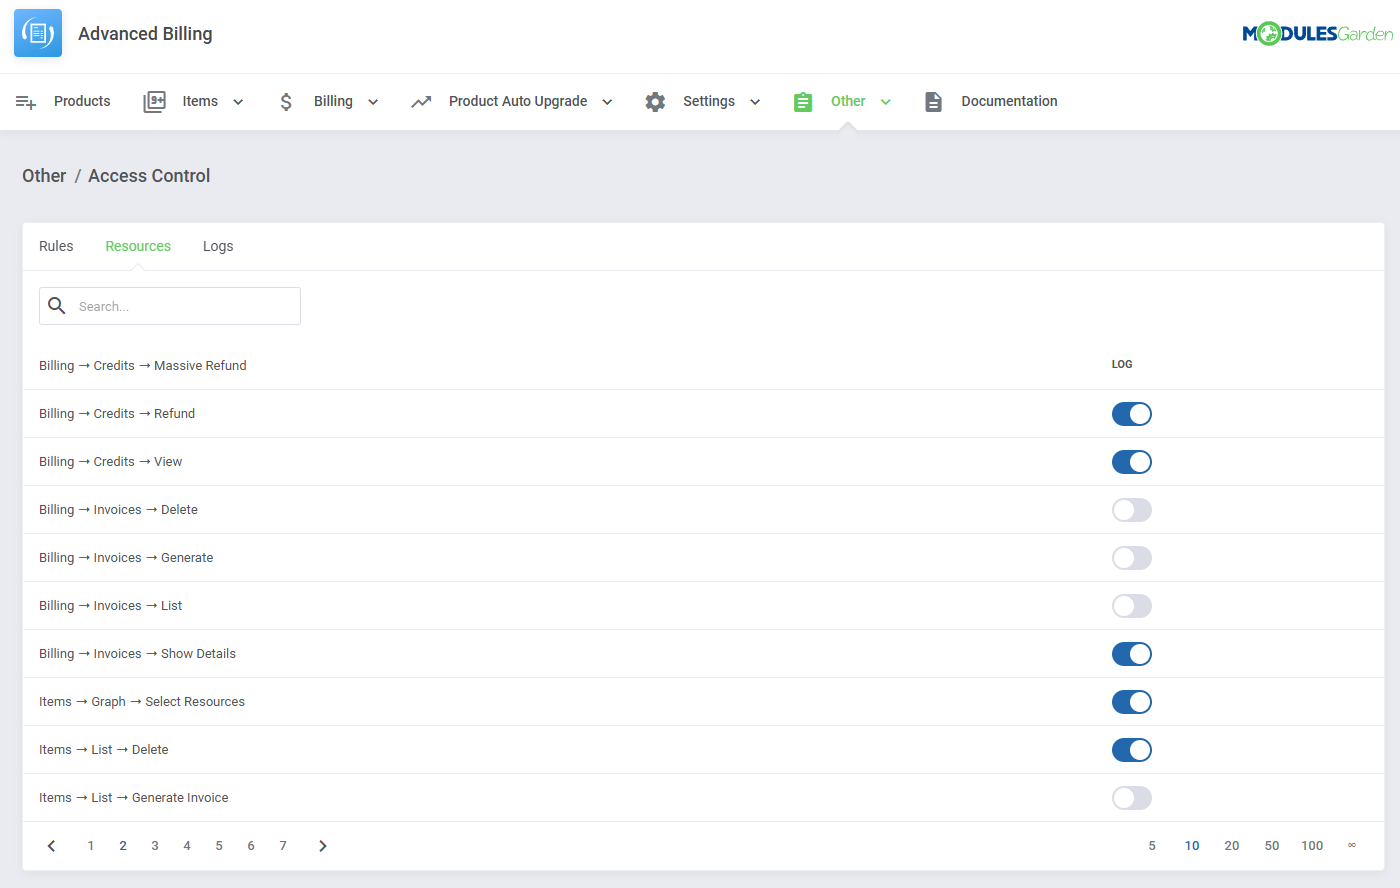This screenshot has height=888, width=1400.
Task: Enable log toggle for Items List Generate Invoice
Action: click(x=1131, y=798)
